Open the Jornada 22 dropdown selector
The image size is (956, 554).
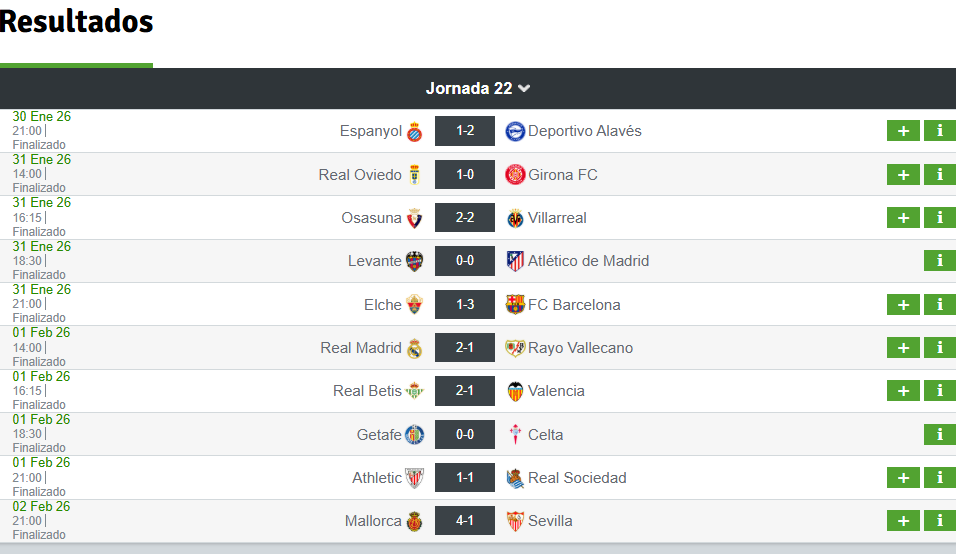(477, 88)
